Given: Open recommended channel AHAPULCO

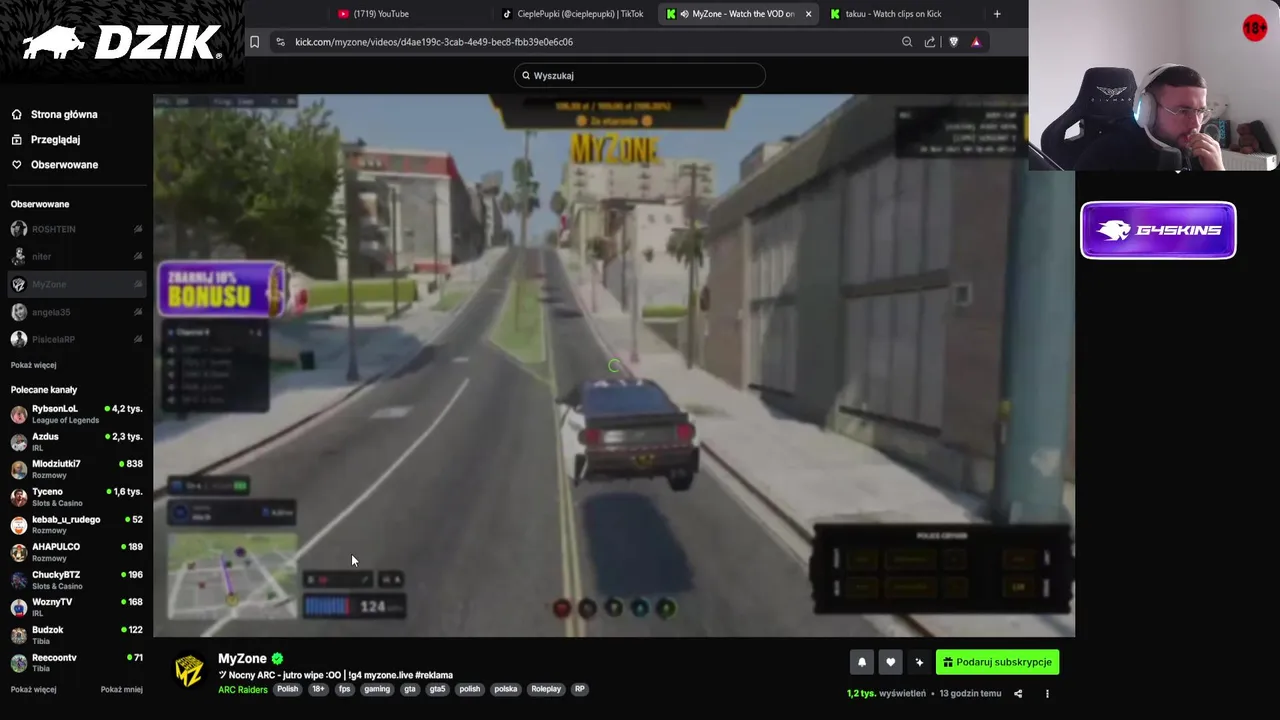Looking at the screenshot, I should pos(77,552).
